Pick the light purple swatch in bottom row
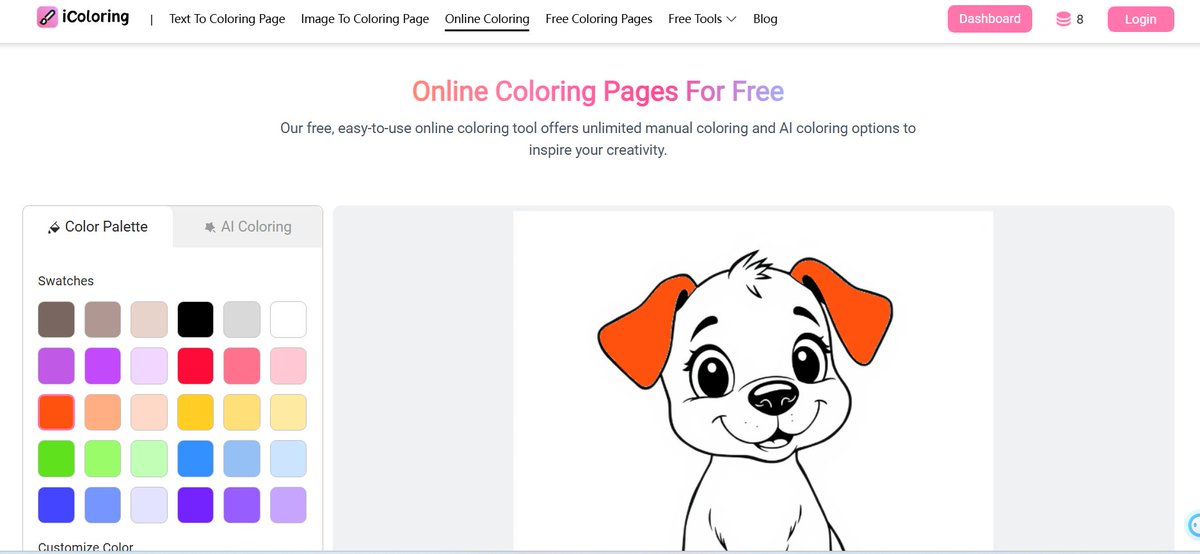 (288, 505)
